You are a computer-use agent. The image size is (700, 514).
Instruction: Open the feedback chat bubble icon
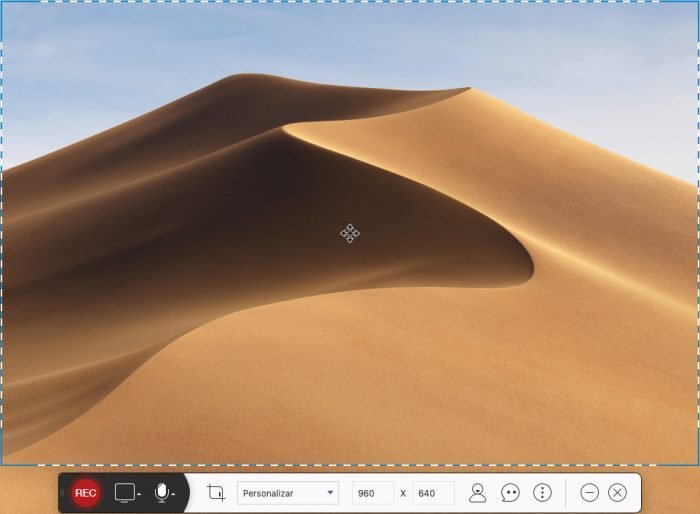(x=510, y=493)
